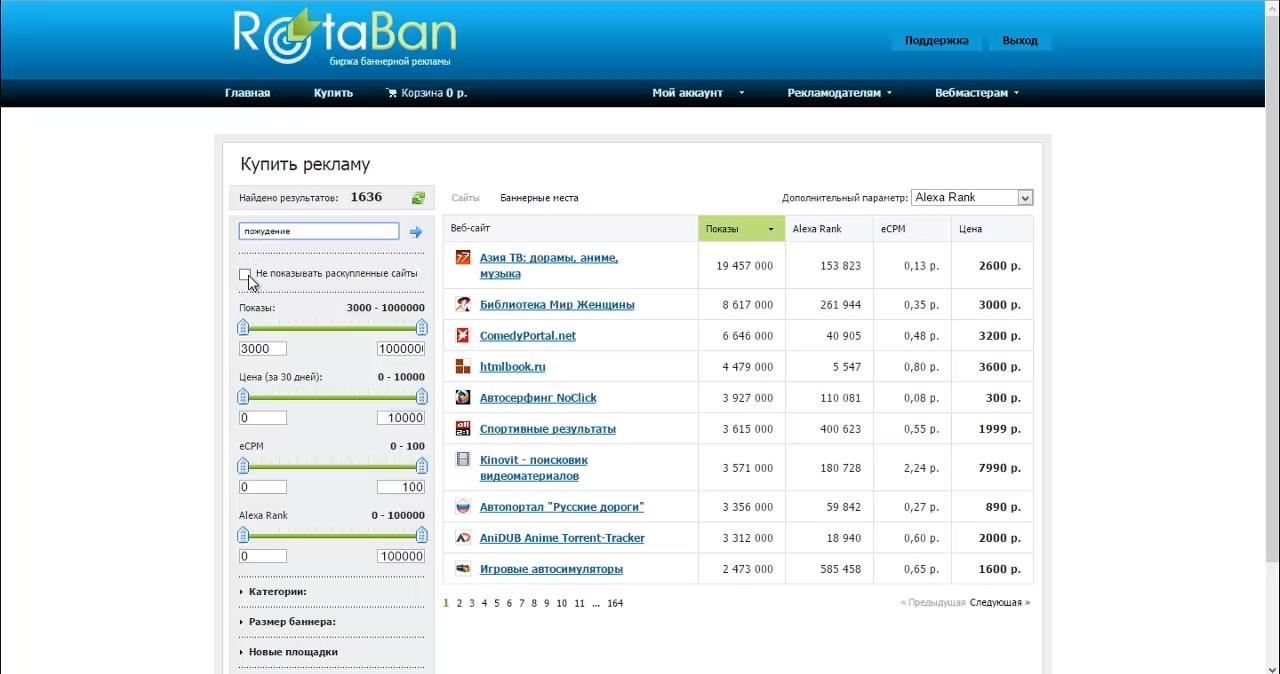This screenshot has width=1280, height=674.
Task: Click favicon of Kinovit site
Action: coord(463,459)
